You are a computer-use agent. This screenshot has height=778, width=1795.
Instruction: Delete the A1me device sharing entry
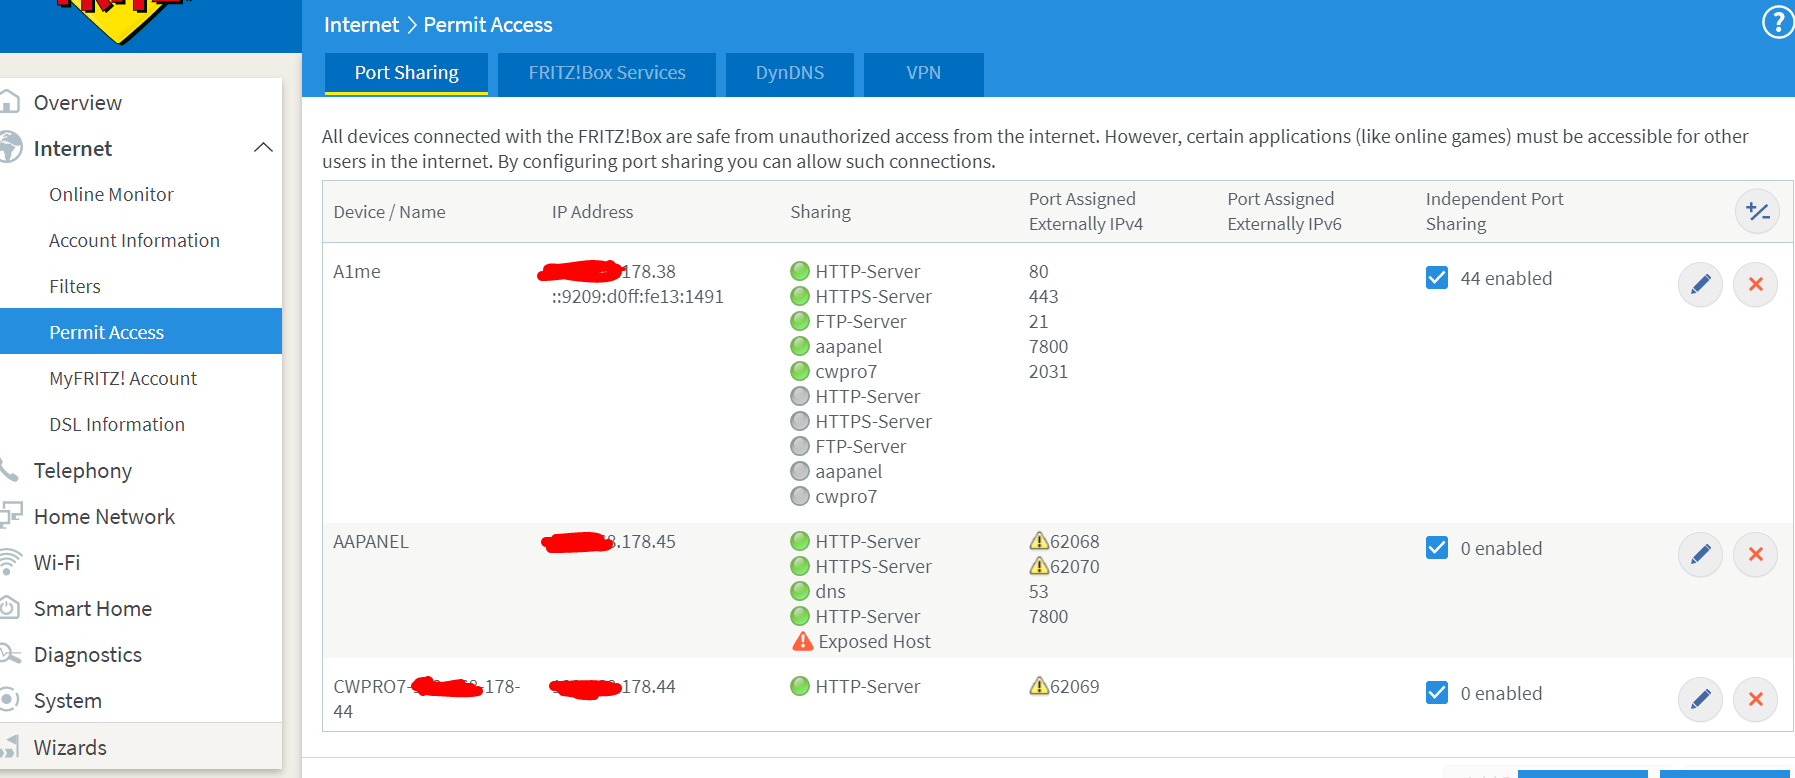tap(1755, 284)
